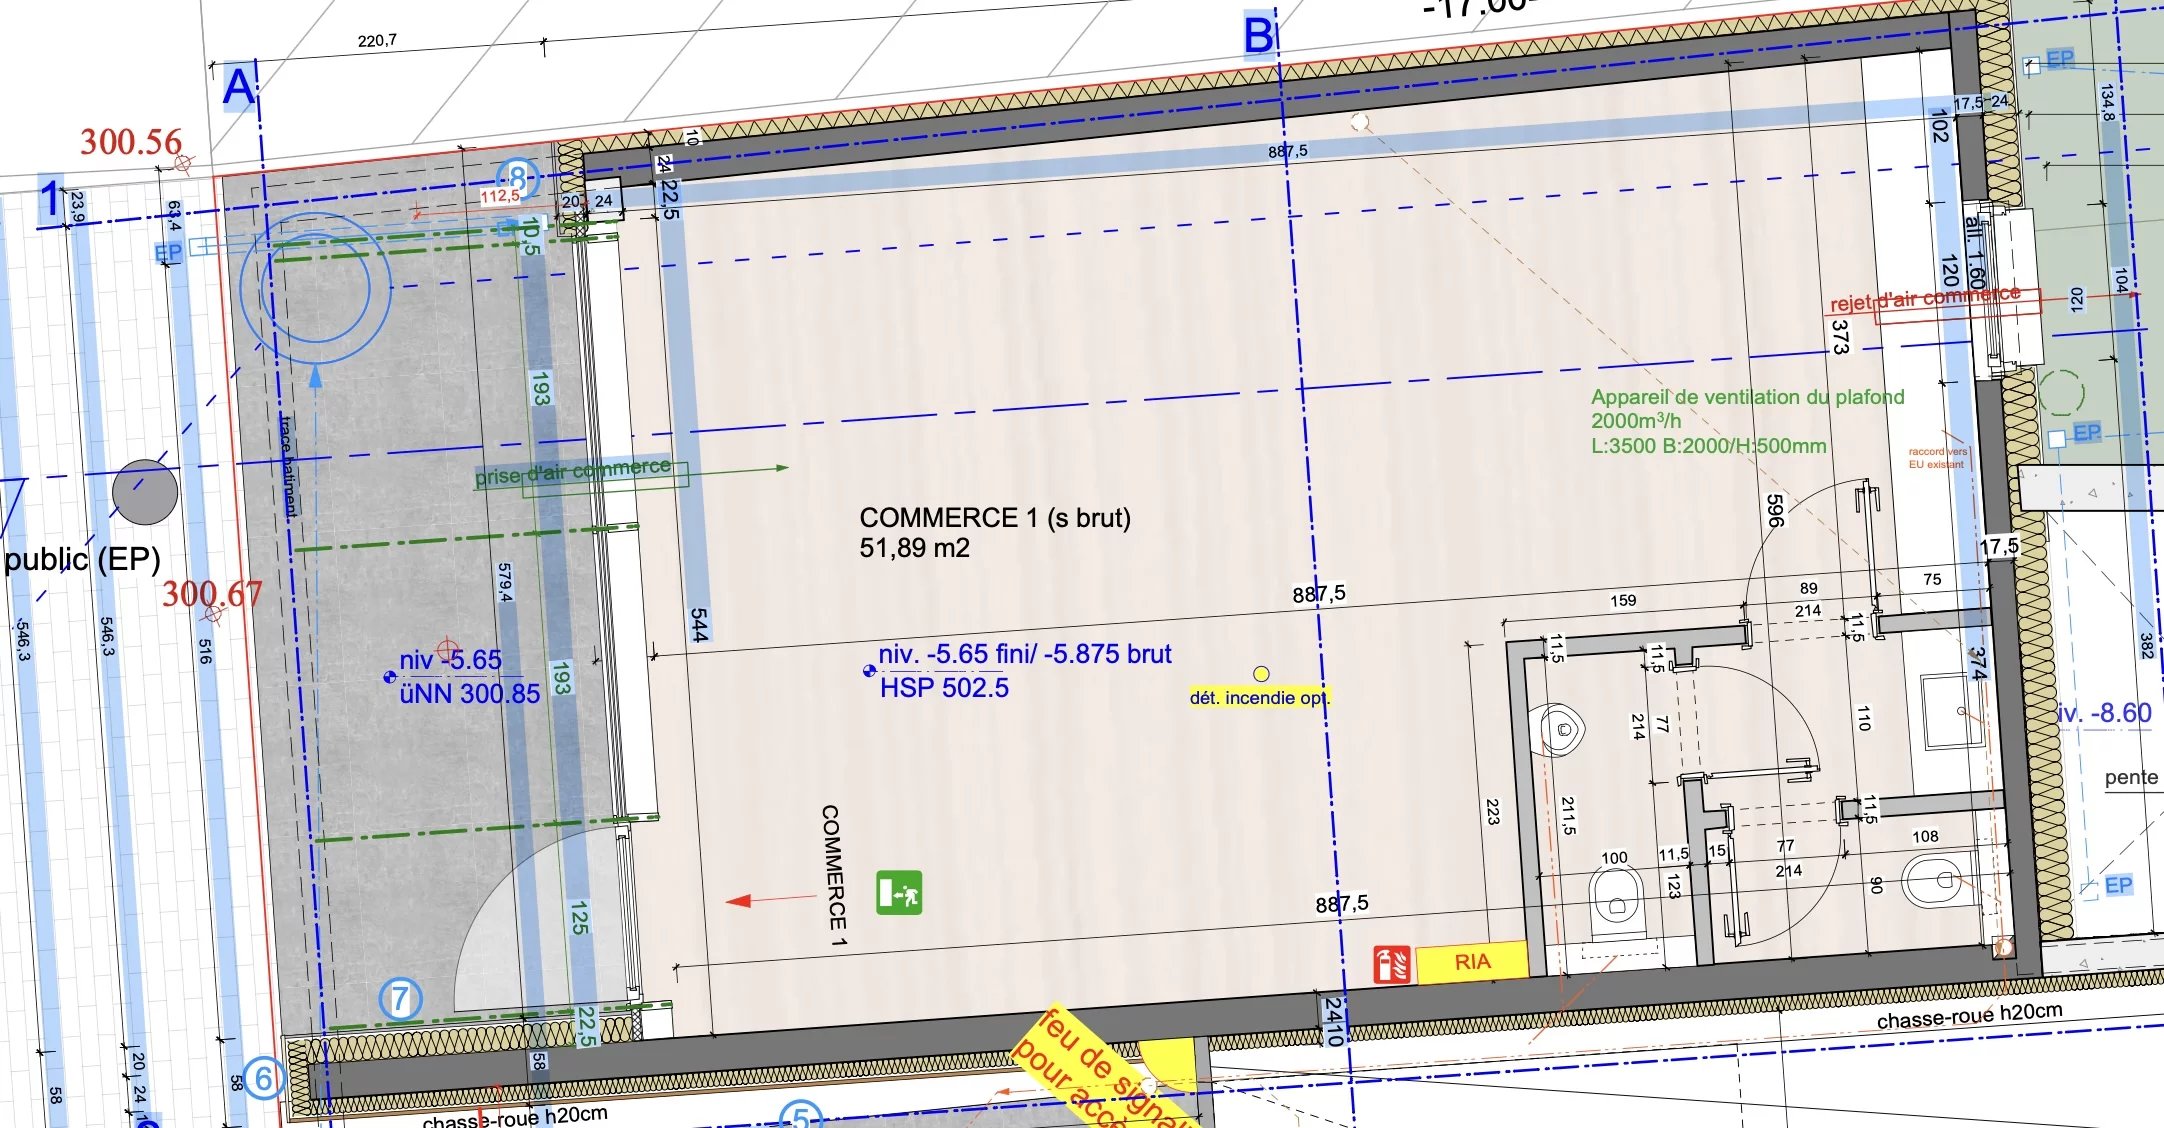Image resolution: width=2164 pixels, height=1128 pixels.
Task: Select the circled number 8 marker
Action: coord(517,179)
